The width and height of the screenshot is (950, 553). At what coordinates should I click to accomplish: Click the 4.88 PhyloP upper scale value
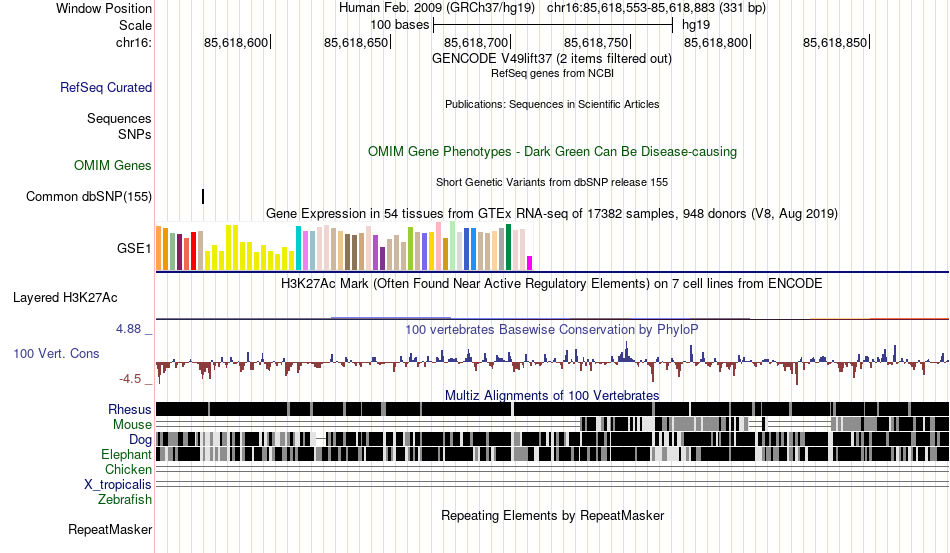[x=128, y=329]
